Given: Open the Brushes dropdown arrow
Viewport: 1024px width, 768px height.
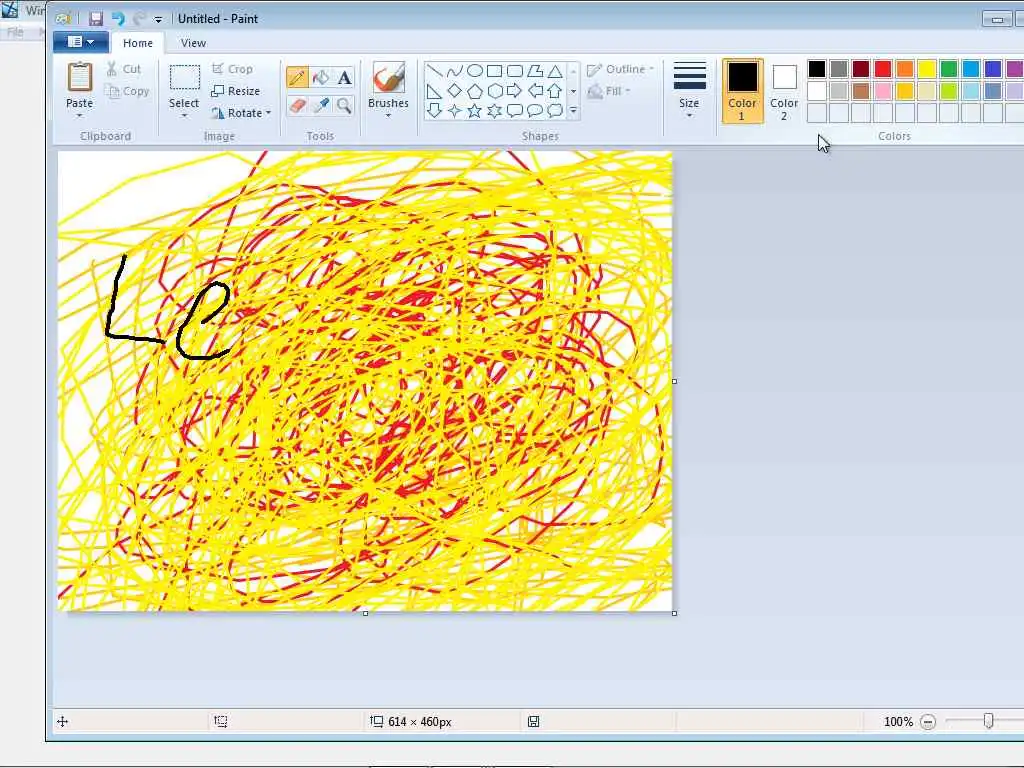Looking at the screenshot, I should pos(389,116).
